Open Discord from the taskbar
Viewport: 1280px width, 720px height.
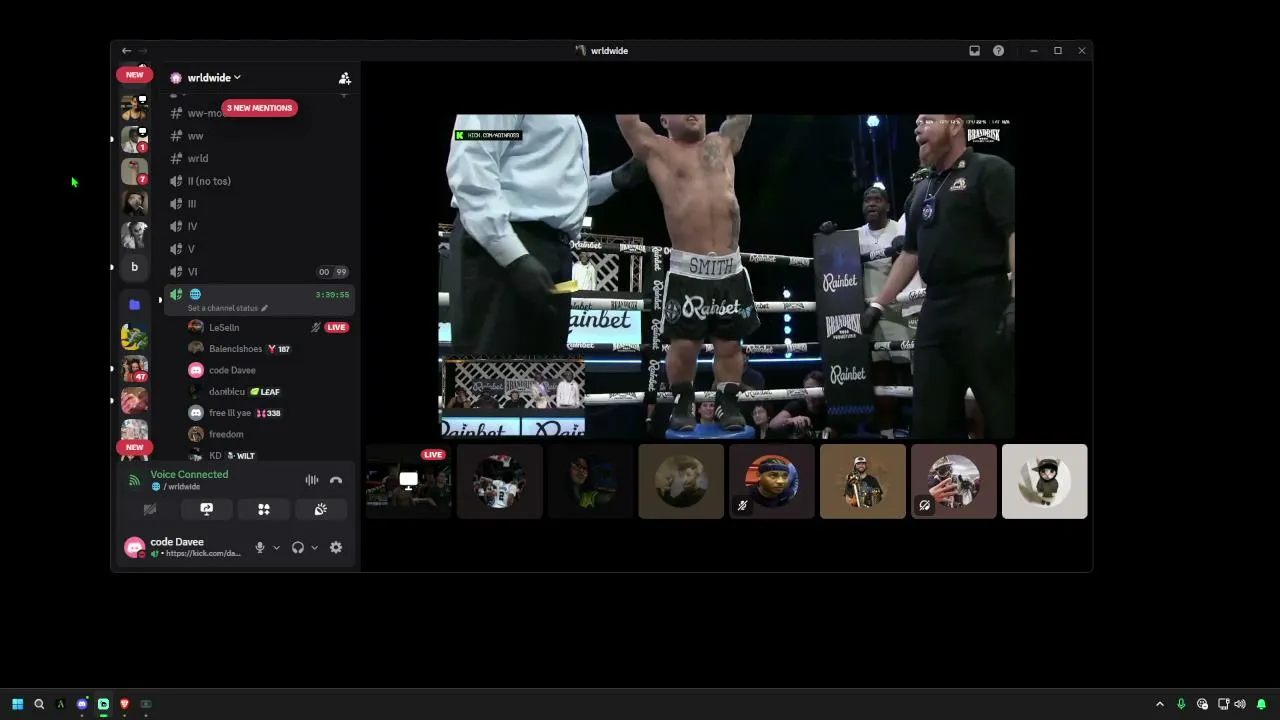(82, 704)
